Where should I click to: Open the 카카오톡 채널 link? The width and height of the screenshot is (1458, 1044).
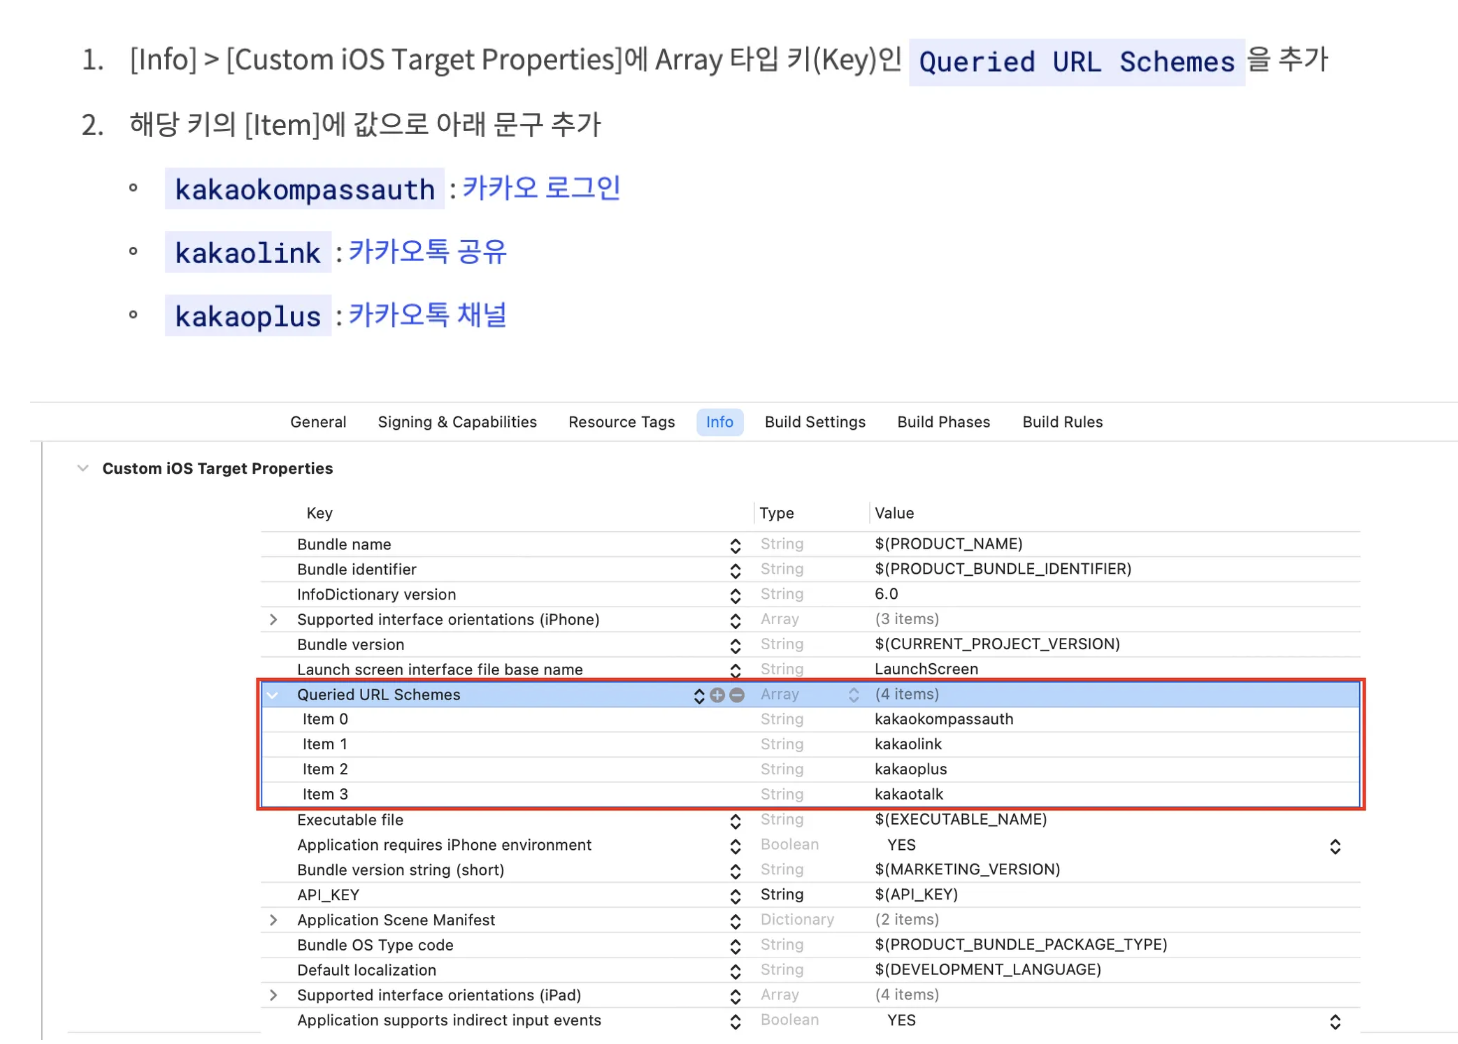click(x=428, y=315)
